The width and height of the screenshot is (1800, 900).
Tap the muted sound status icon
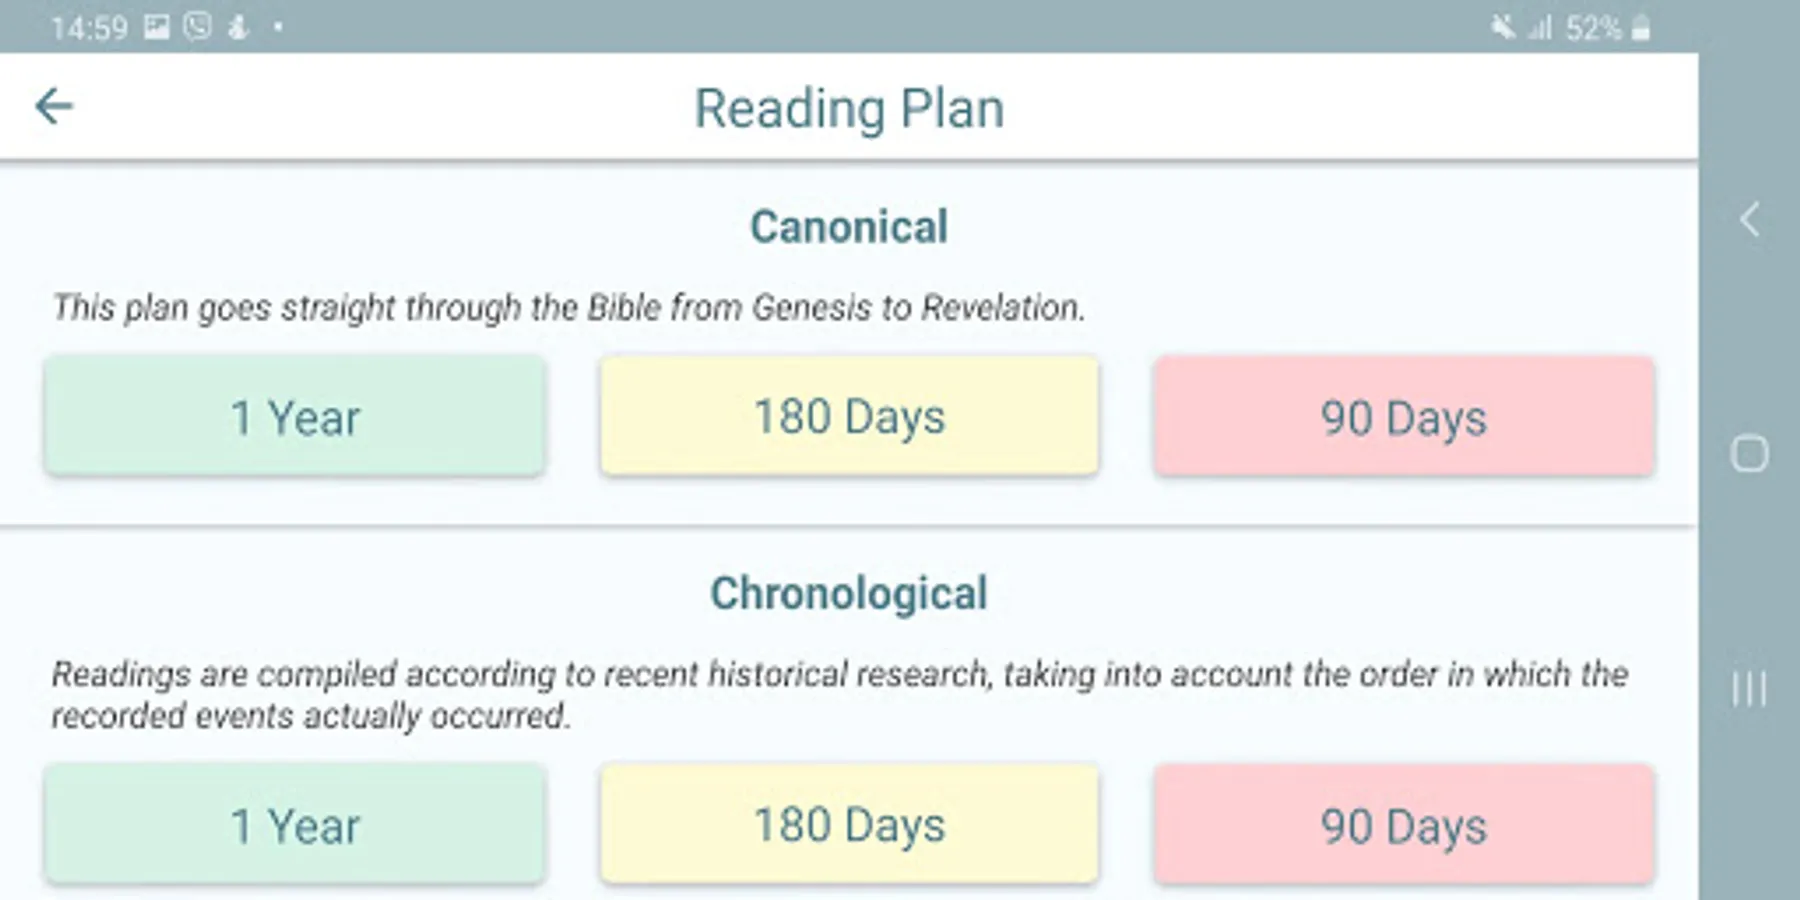pos(1502,27)
